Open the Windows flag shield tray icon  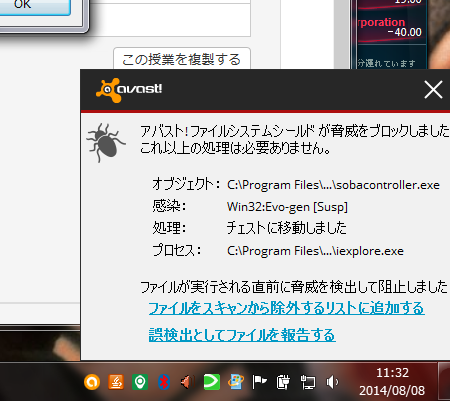click(236, 382)
